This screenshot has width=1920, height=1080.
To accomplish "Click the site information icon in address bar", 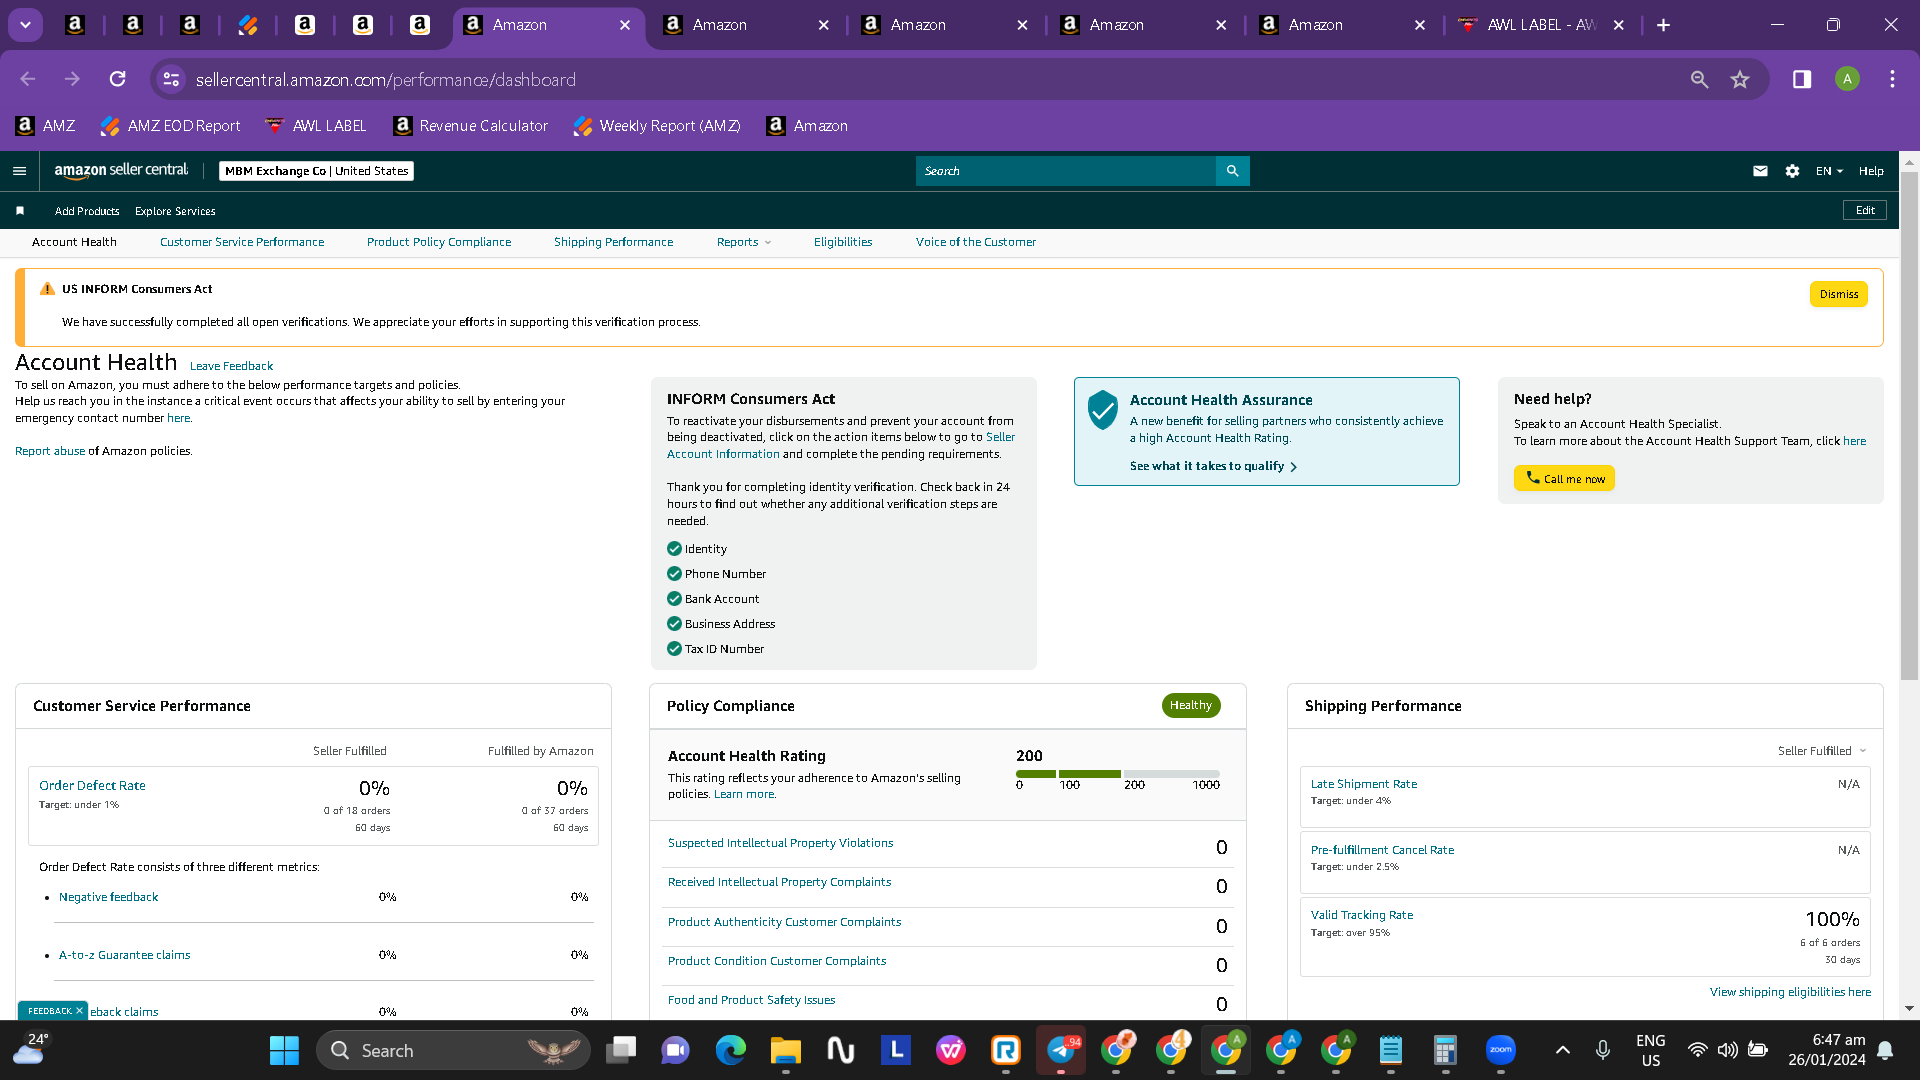I will (x=171, y=79).
